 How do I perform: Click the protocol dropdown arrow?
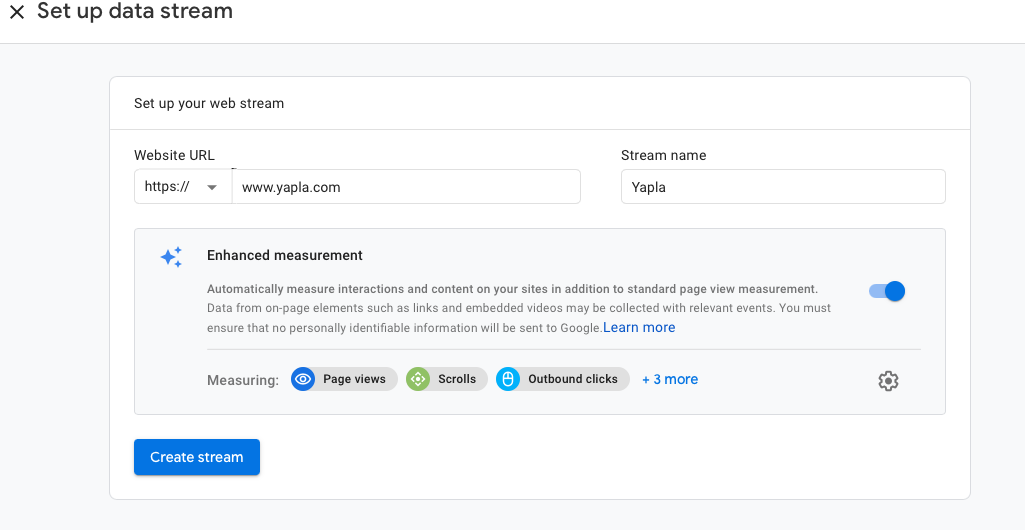(x=212, y=187)
